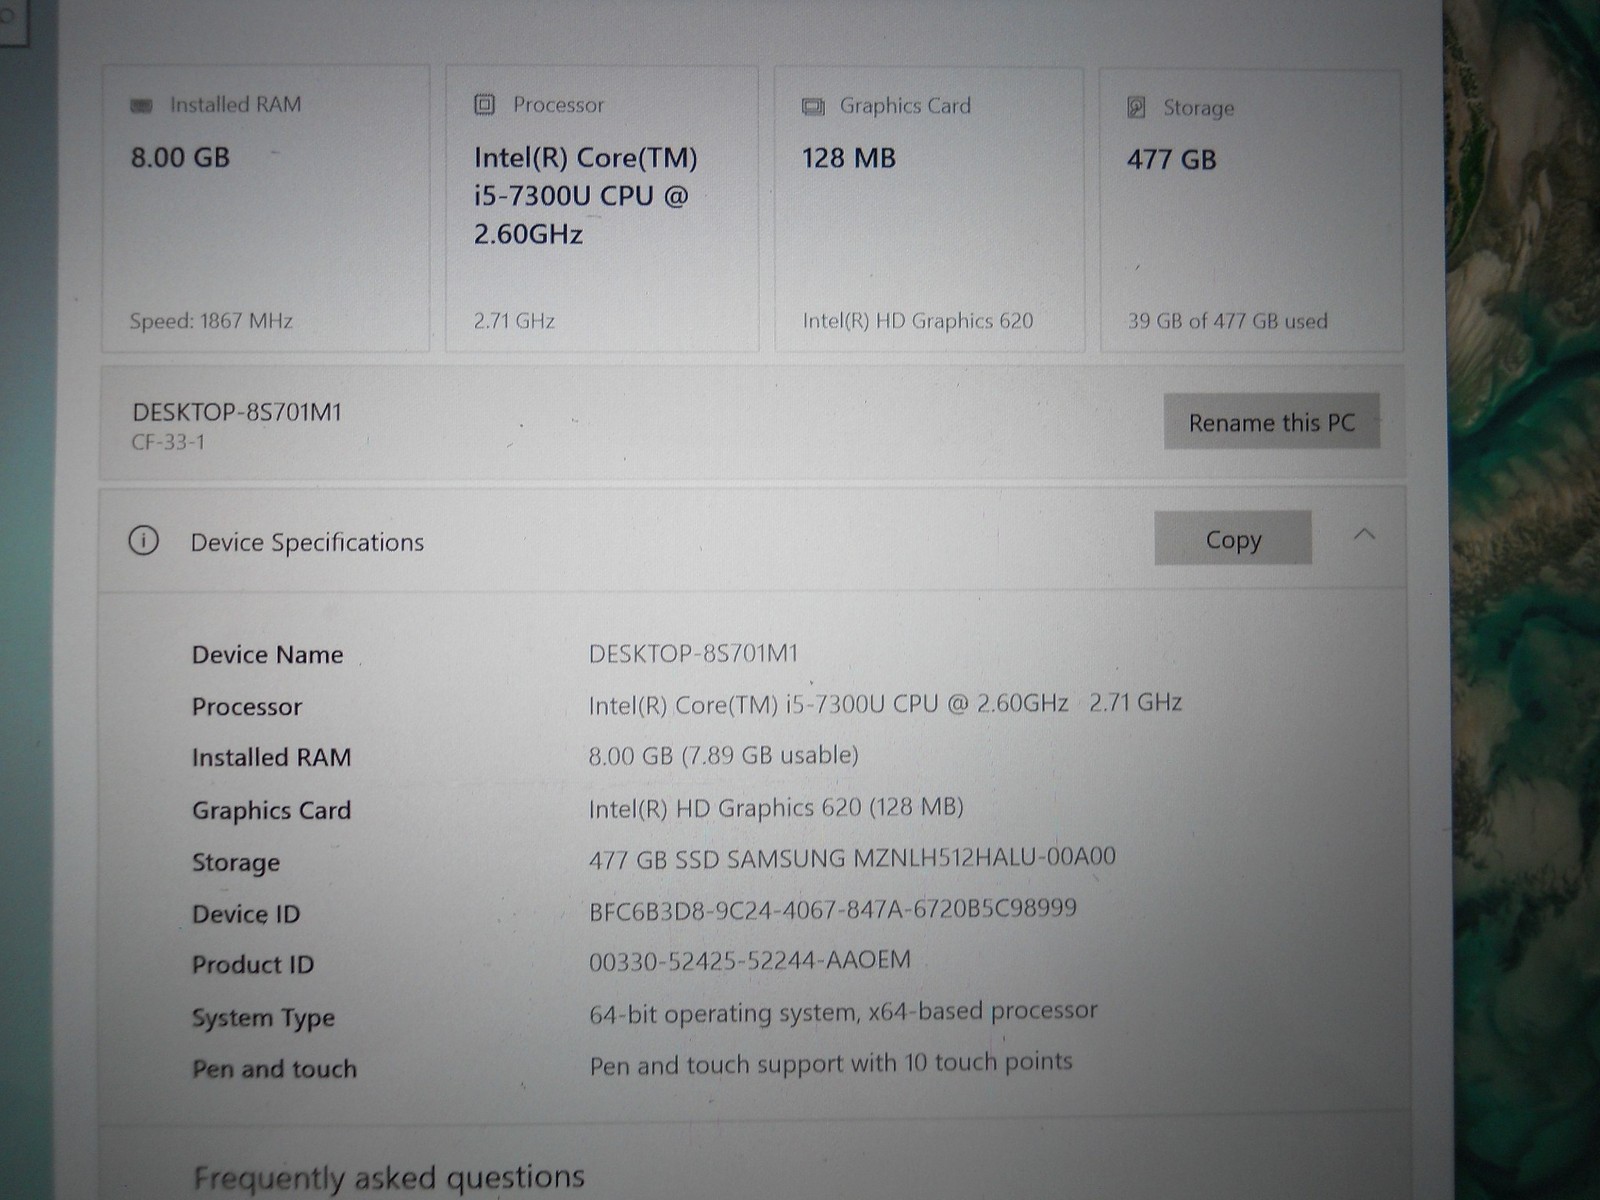Screen dimensions: 1600x1200
Task: Click the Installed RAM chip icon
Action: (x=142, y=106)
